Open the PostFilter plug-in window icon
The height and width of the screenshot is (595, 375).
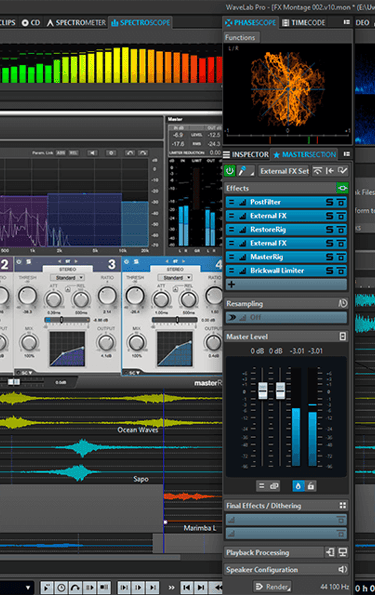[341, 202]
